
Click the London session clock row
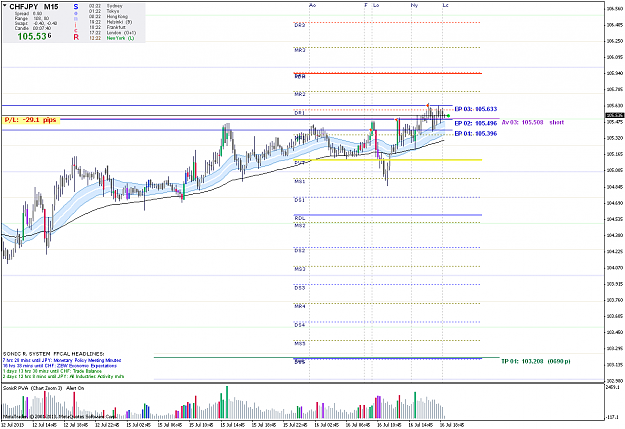112,33
